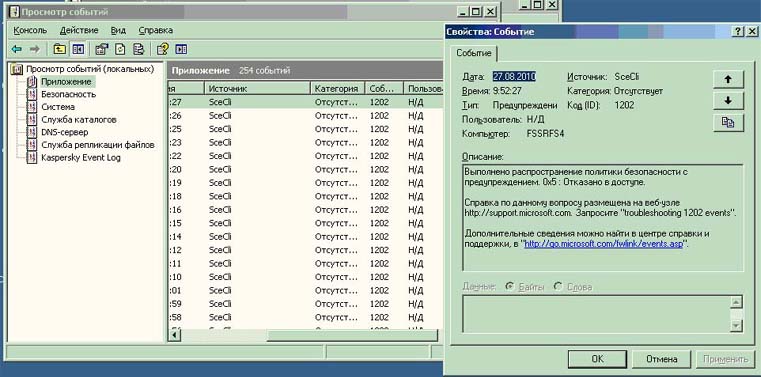Select Kaspersky Event Log in the tree
761x377 pixels.
coord(81,157)
